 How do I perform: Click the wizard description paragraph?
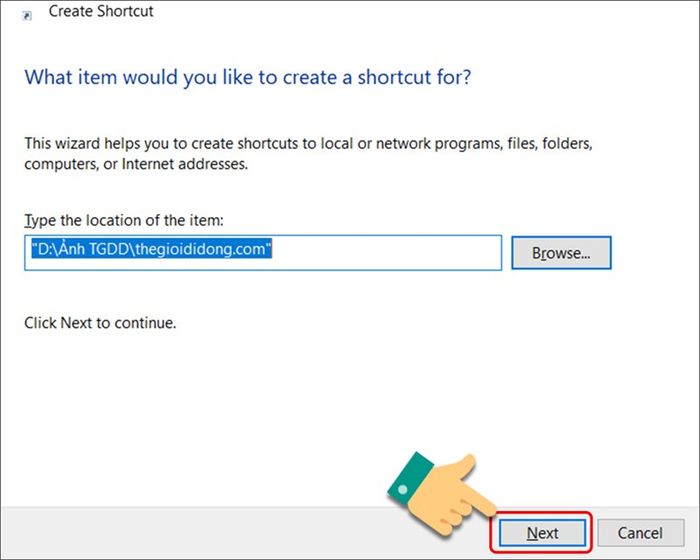click(x=308, y=154)
